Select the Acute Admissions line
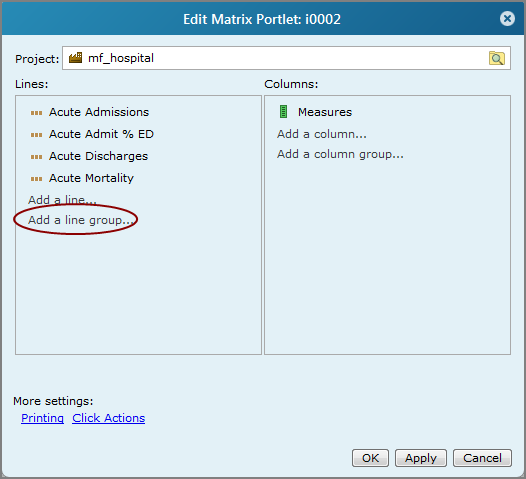The image size is (526, 479). [99, 112]
